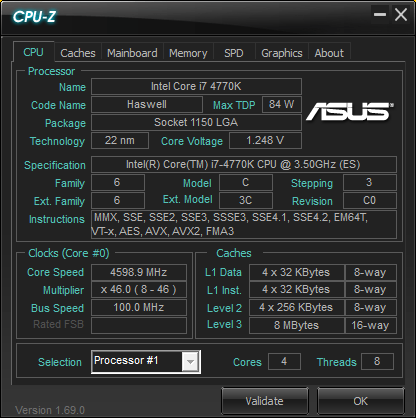
Task: Click the OK button
Action: (361, 401)
